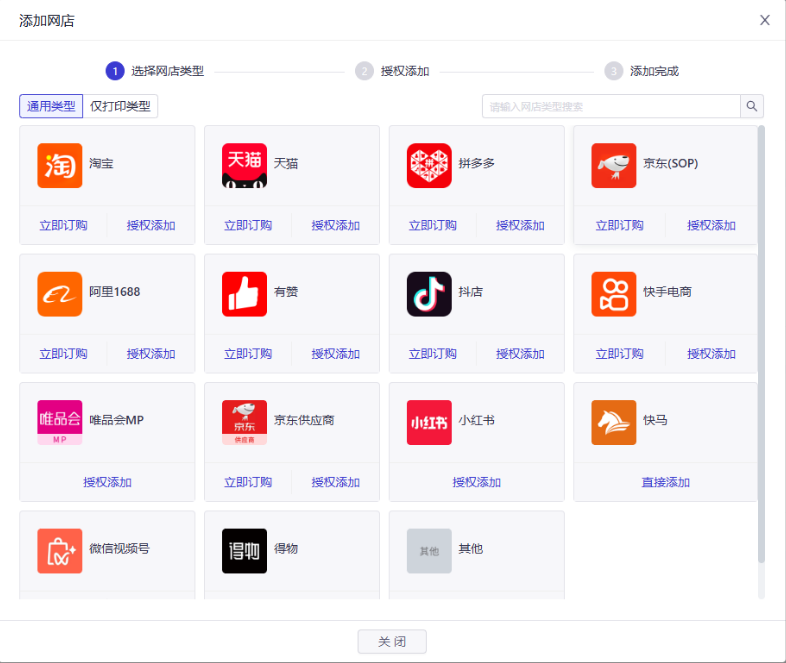Close the 添加网店 dialog with X
This screenshot has width=786, height=663.
click(x=764, y=20)
